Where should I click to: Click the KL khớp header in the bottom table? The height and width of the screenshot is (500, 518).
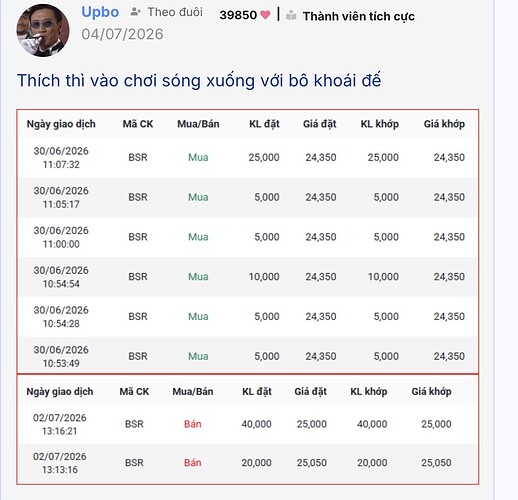pos(369,391)
